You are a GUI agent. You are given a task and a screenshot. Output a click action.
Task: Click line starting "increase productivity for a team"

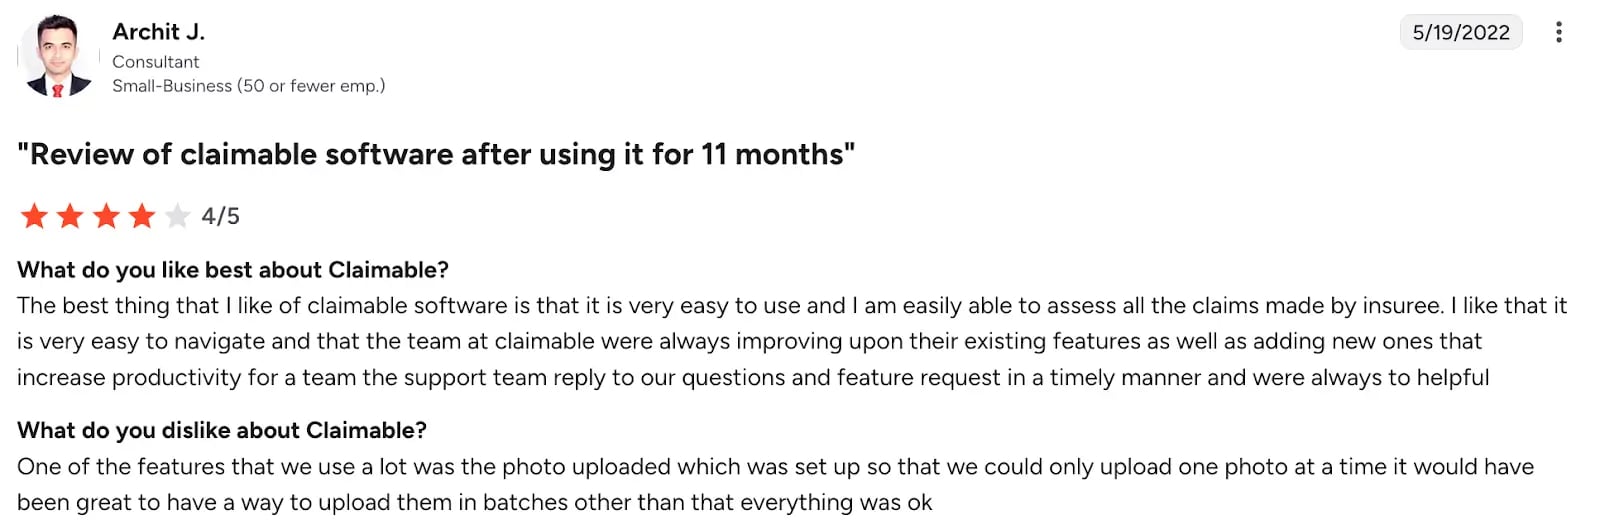tap(752, 378)
